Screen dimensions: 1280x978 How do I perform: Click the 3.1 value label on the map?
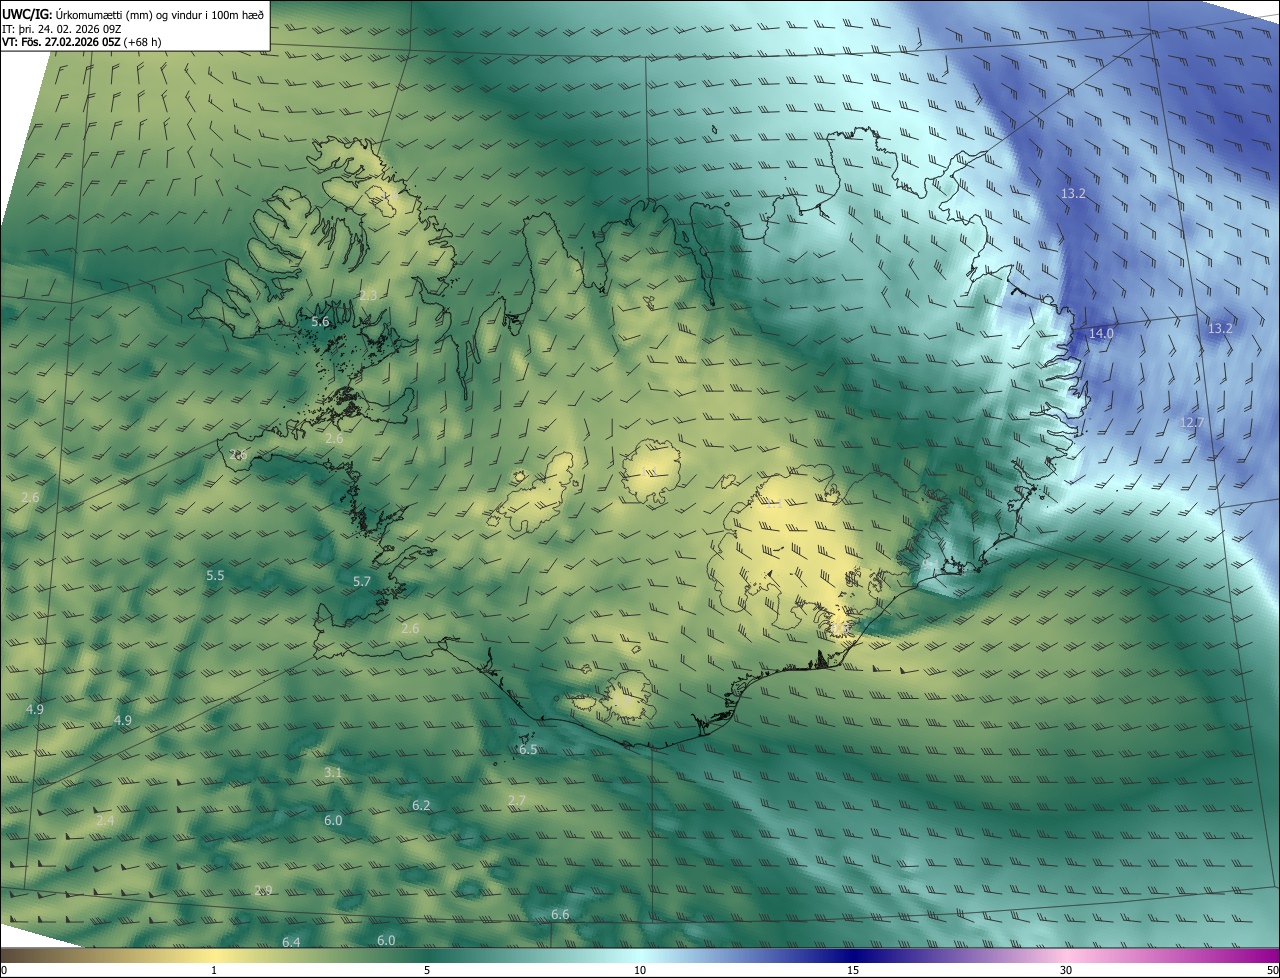[x=333, y=773]
